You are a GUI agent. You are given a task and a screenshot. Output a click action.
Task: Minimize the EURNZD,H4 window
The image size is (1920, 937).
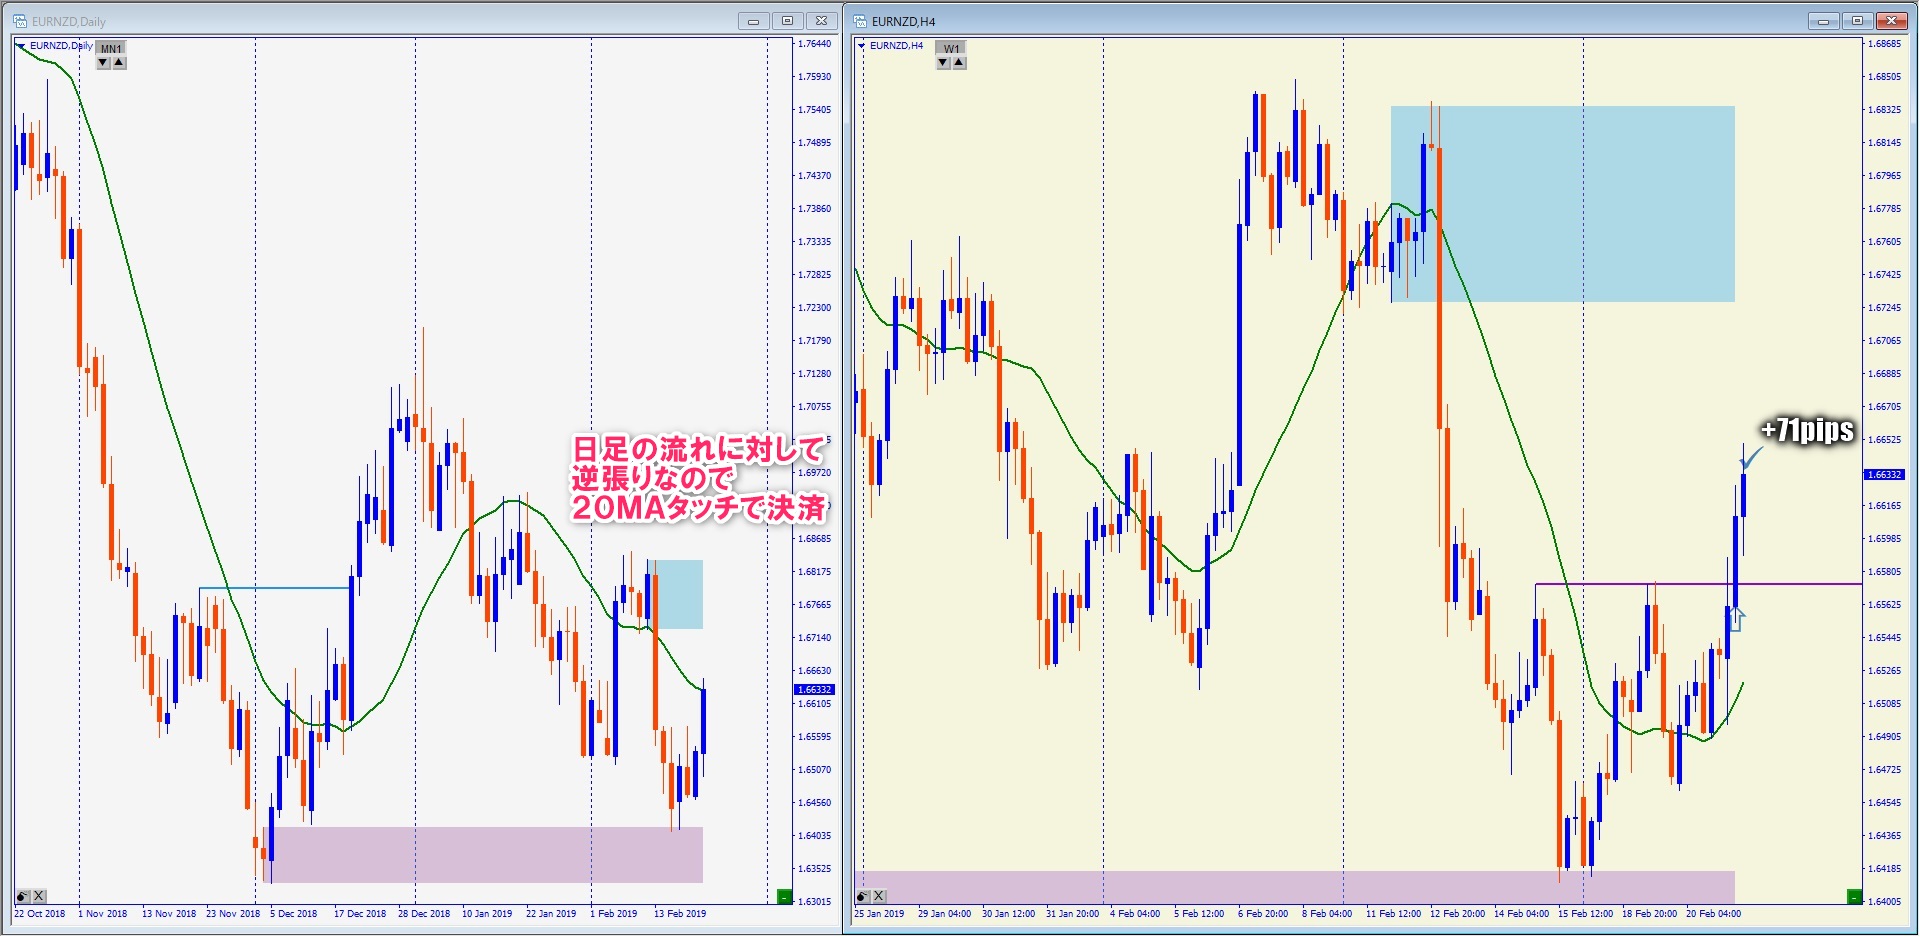click(x=1823, y=21)
